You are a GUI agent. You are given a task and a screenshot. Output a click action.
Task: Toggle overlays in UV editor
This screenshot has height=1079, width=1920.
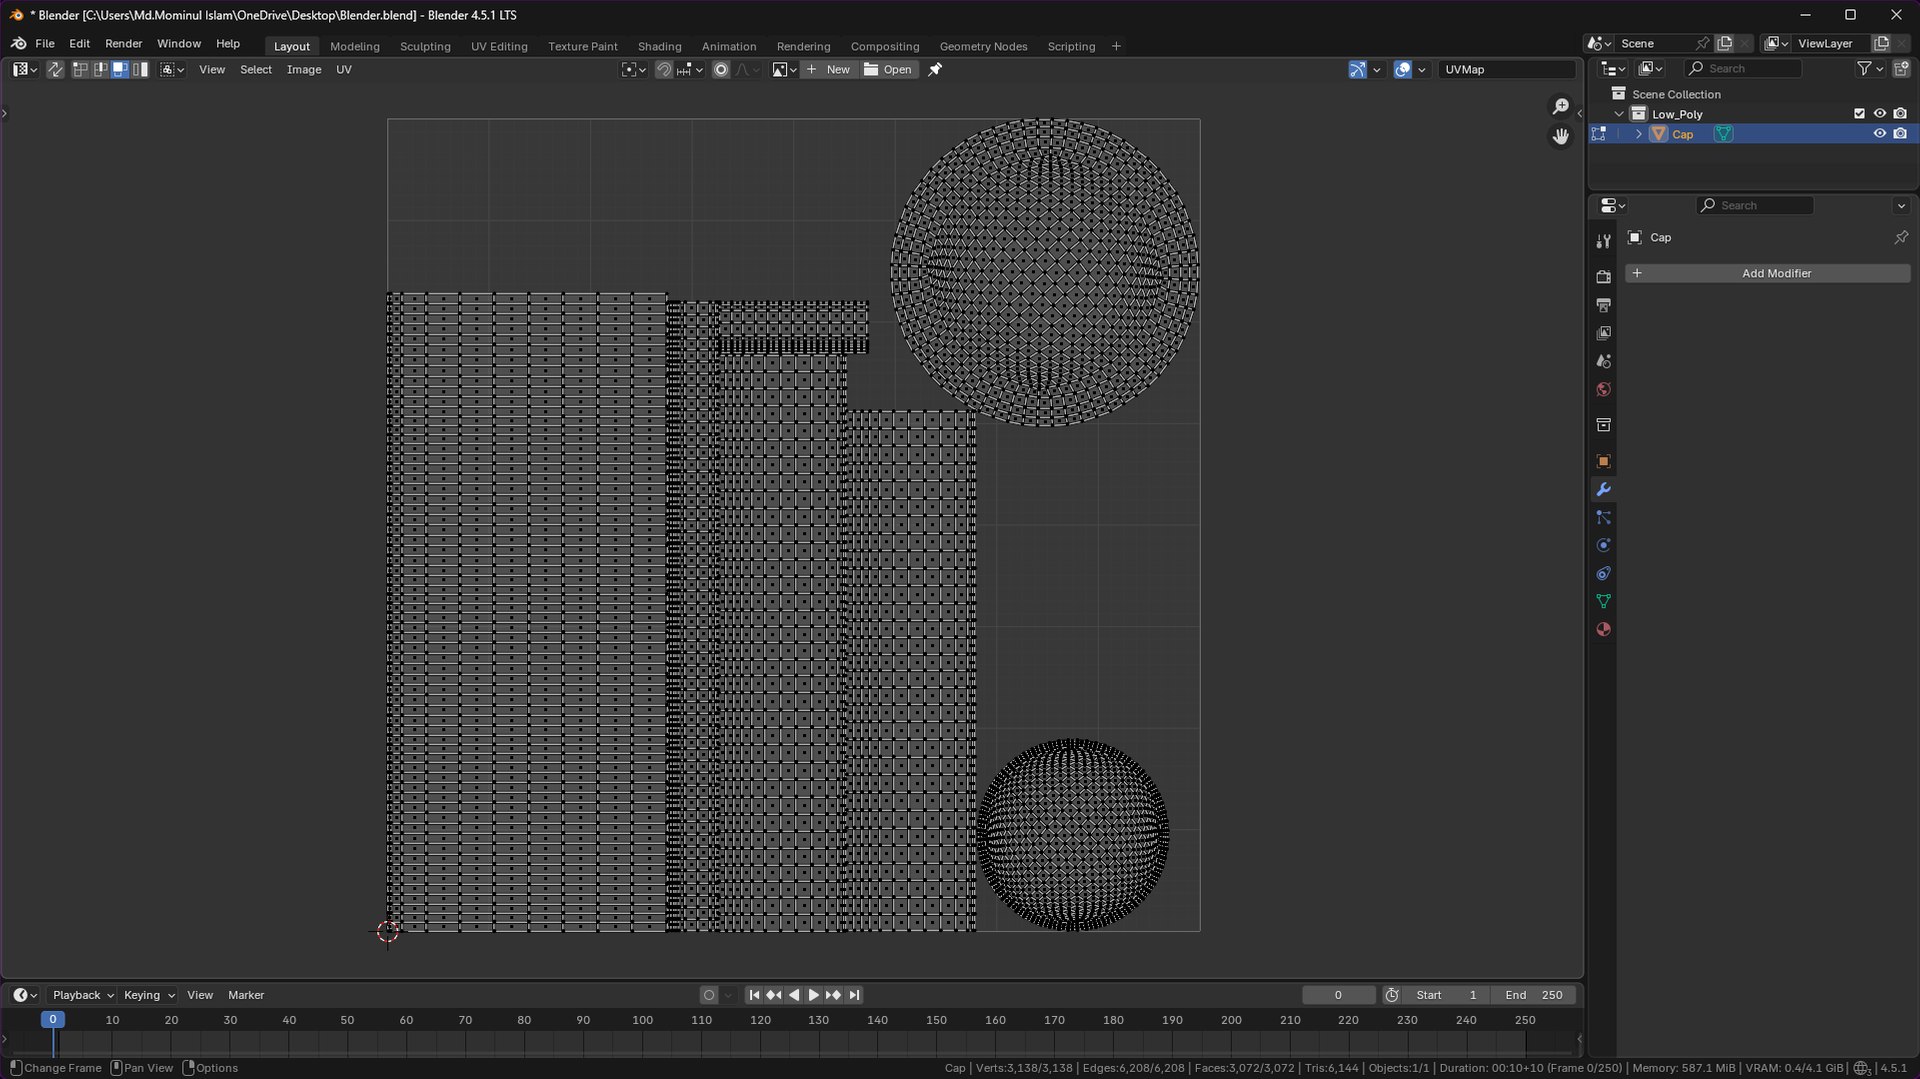pos(1402,70)
